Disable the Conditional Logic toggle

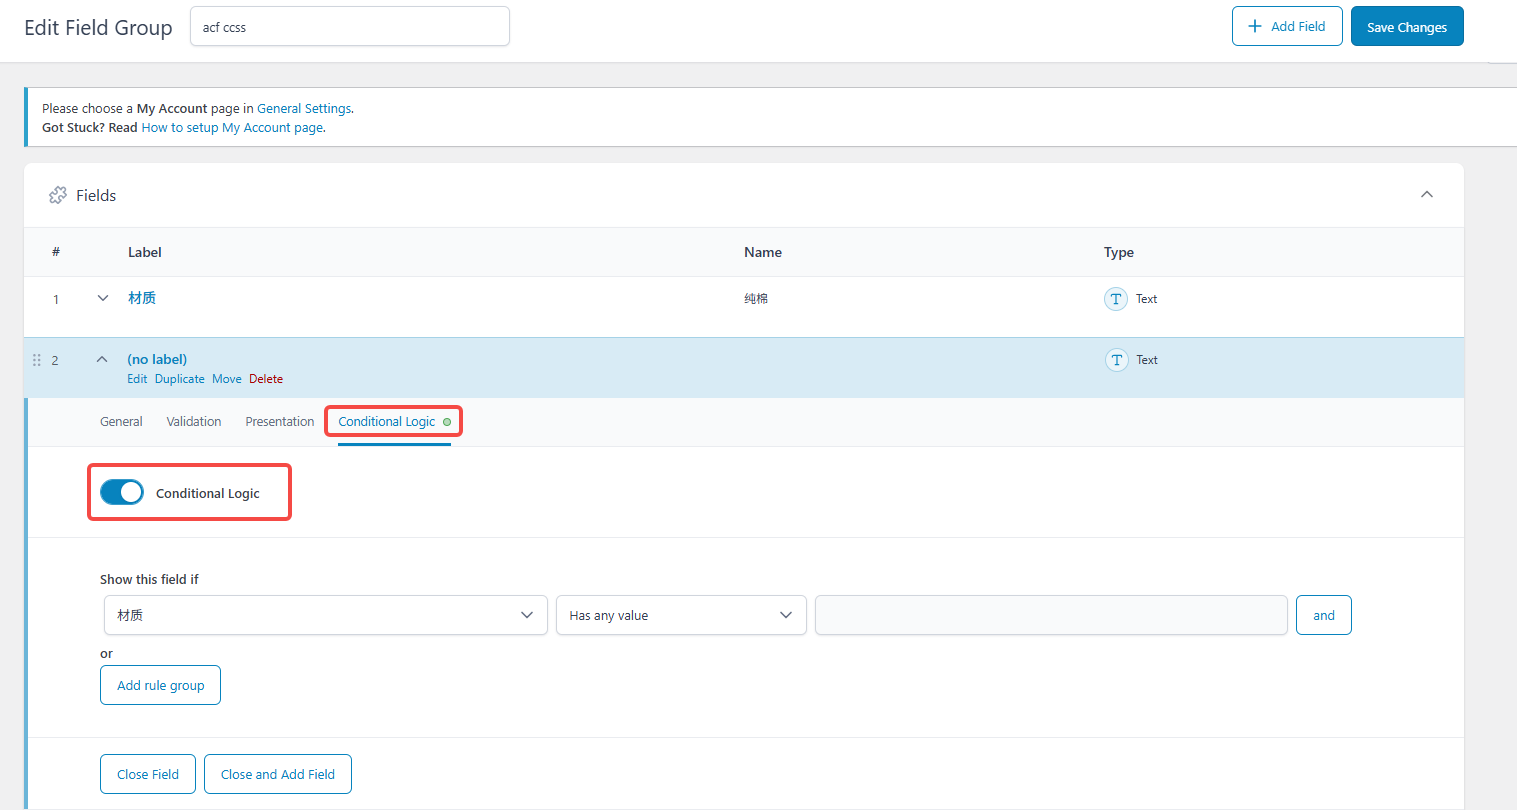pyautogui.click(x=122, y=492)
